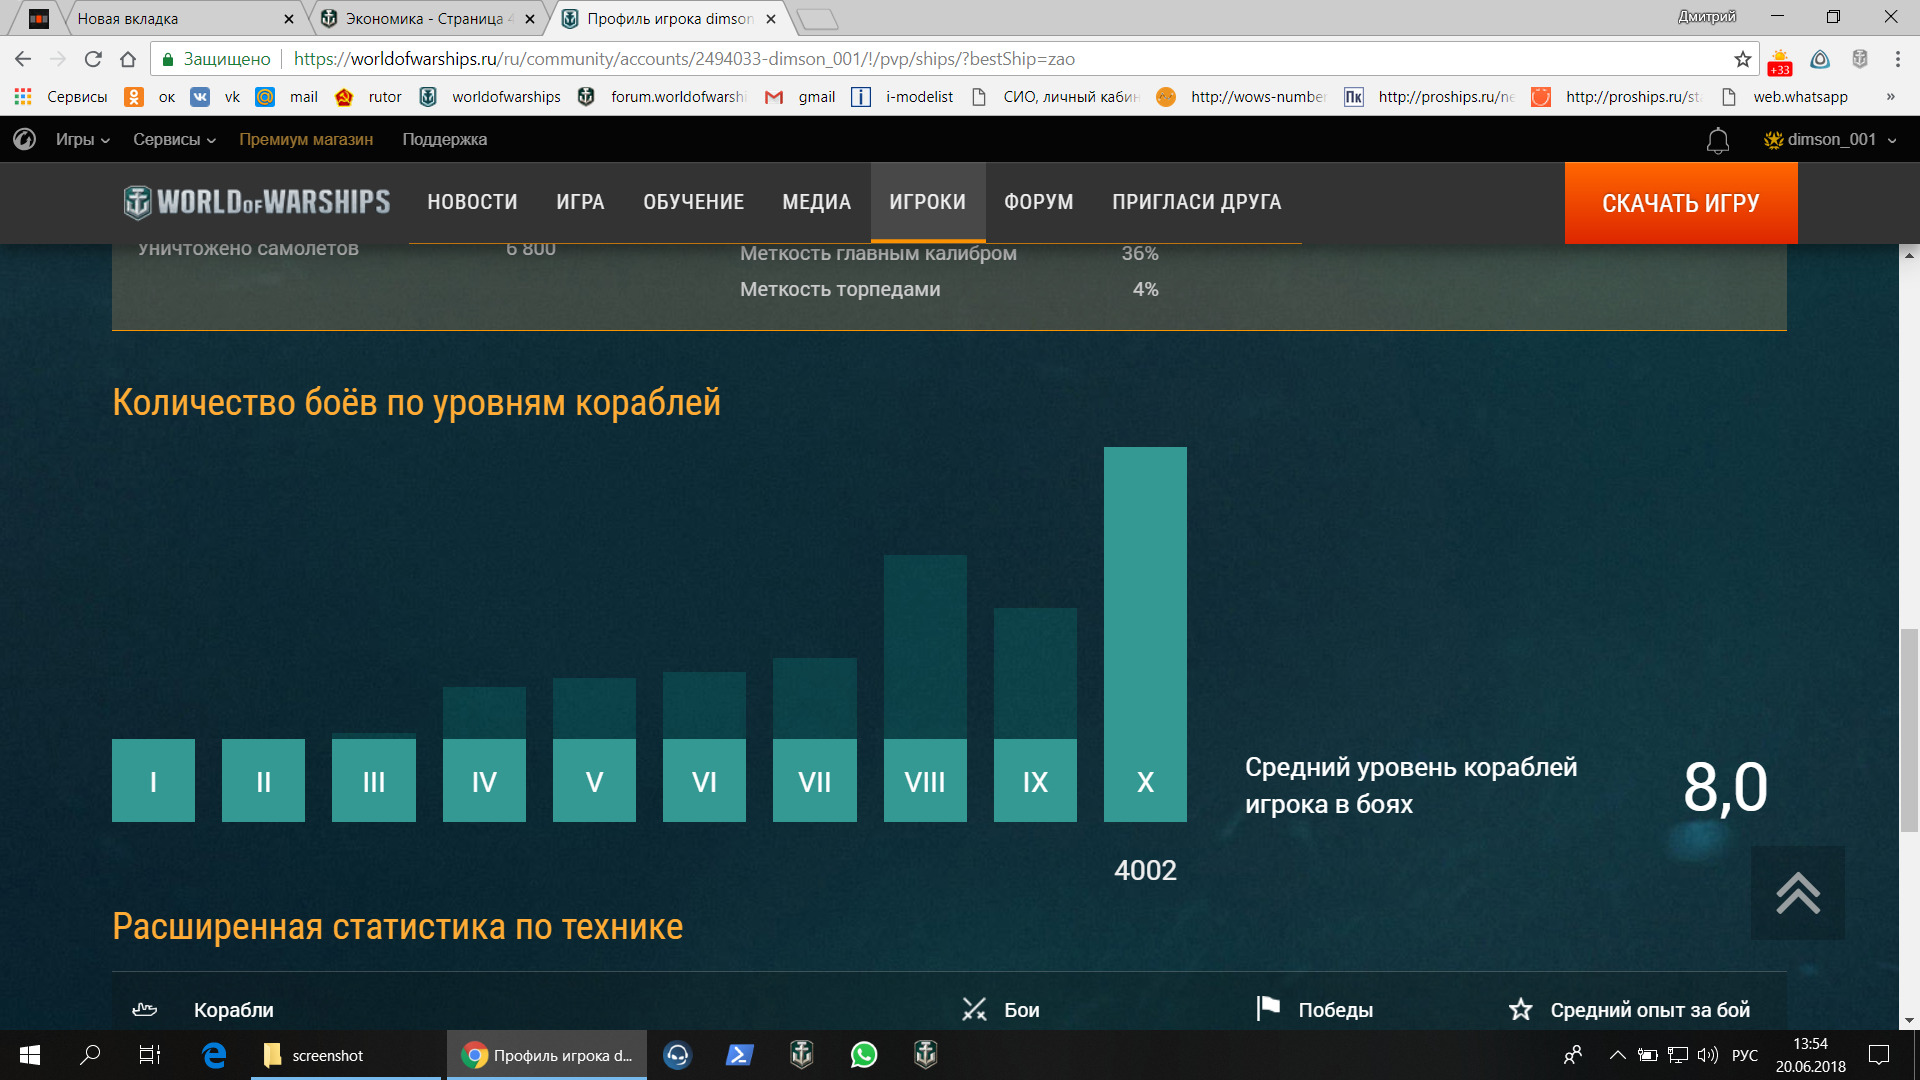Image resolution: width=1920 pixels, height=1080 pixels.
Task: Open the Chrome menu three-dots icon
Action: (x=1897, y=59)
